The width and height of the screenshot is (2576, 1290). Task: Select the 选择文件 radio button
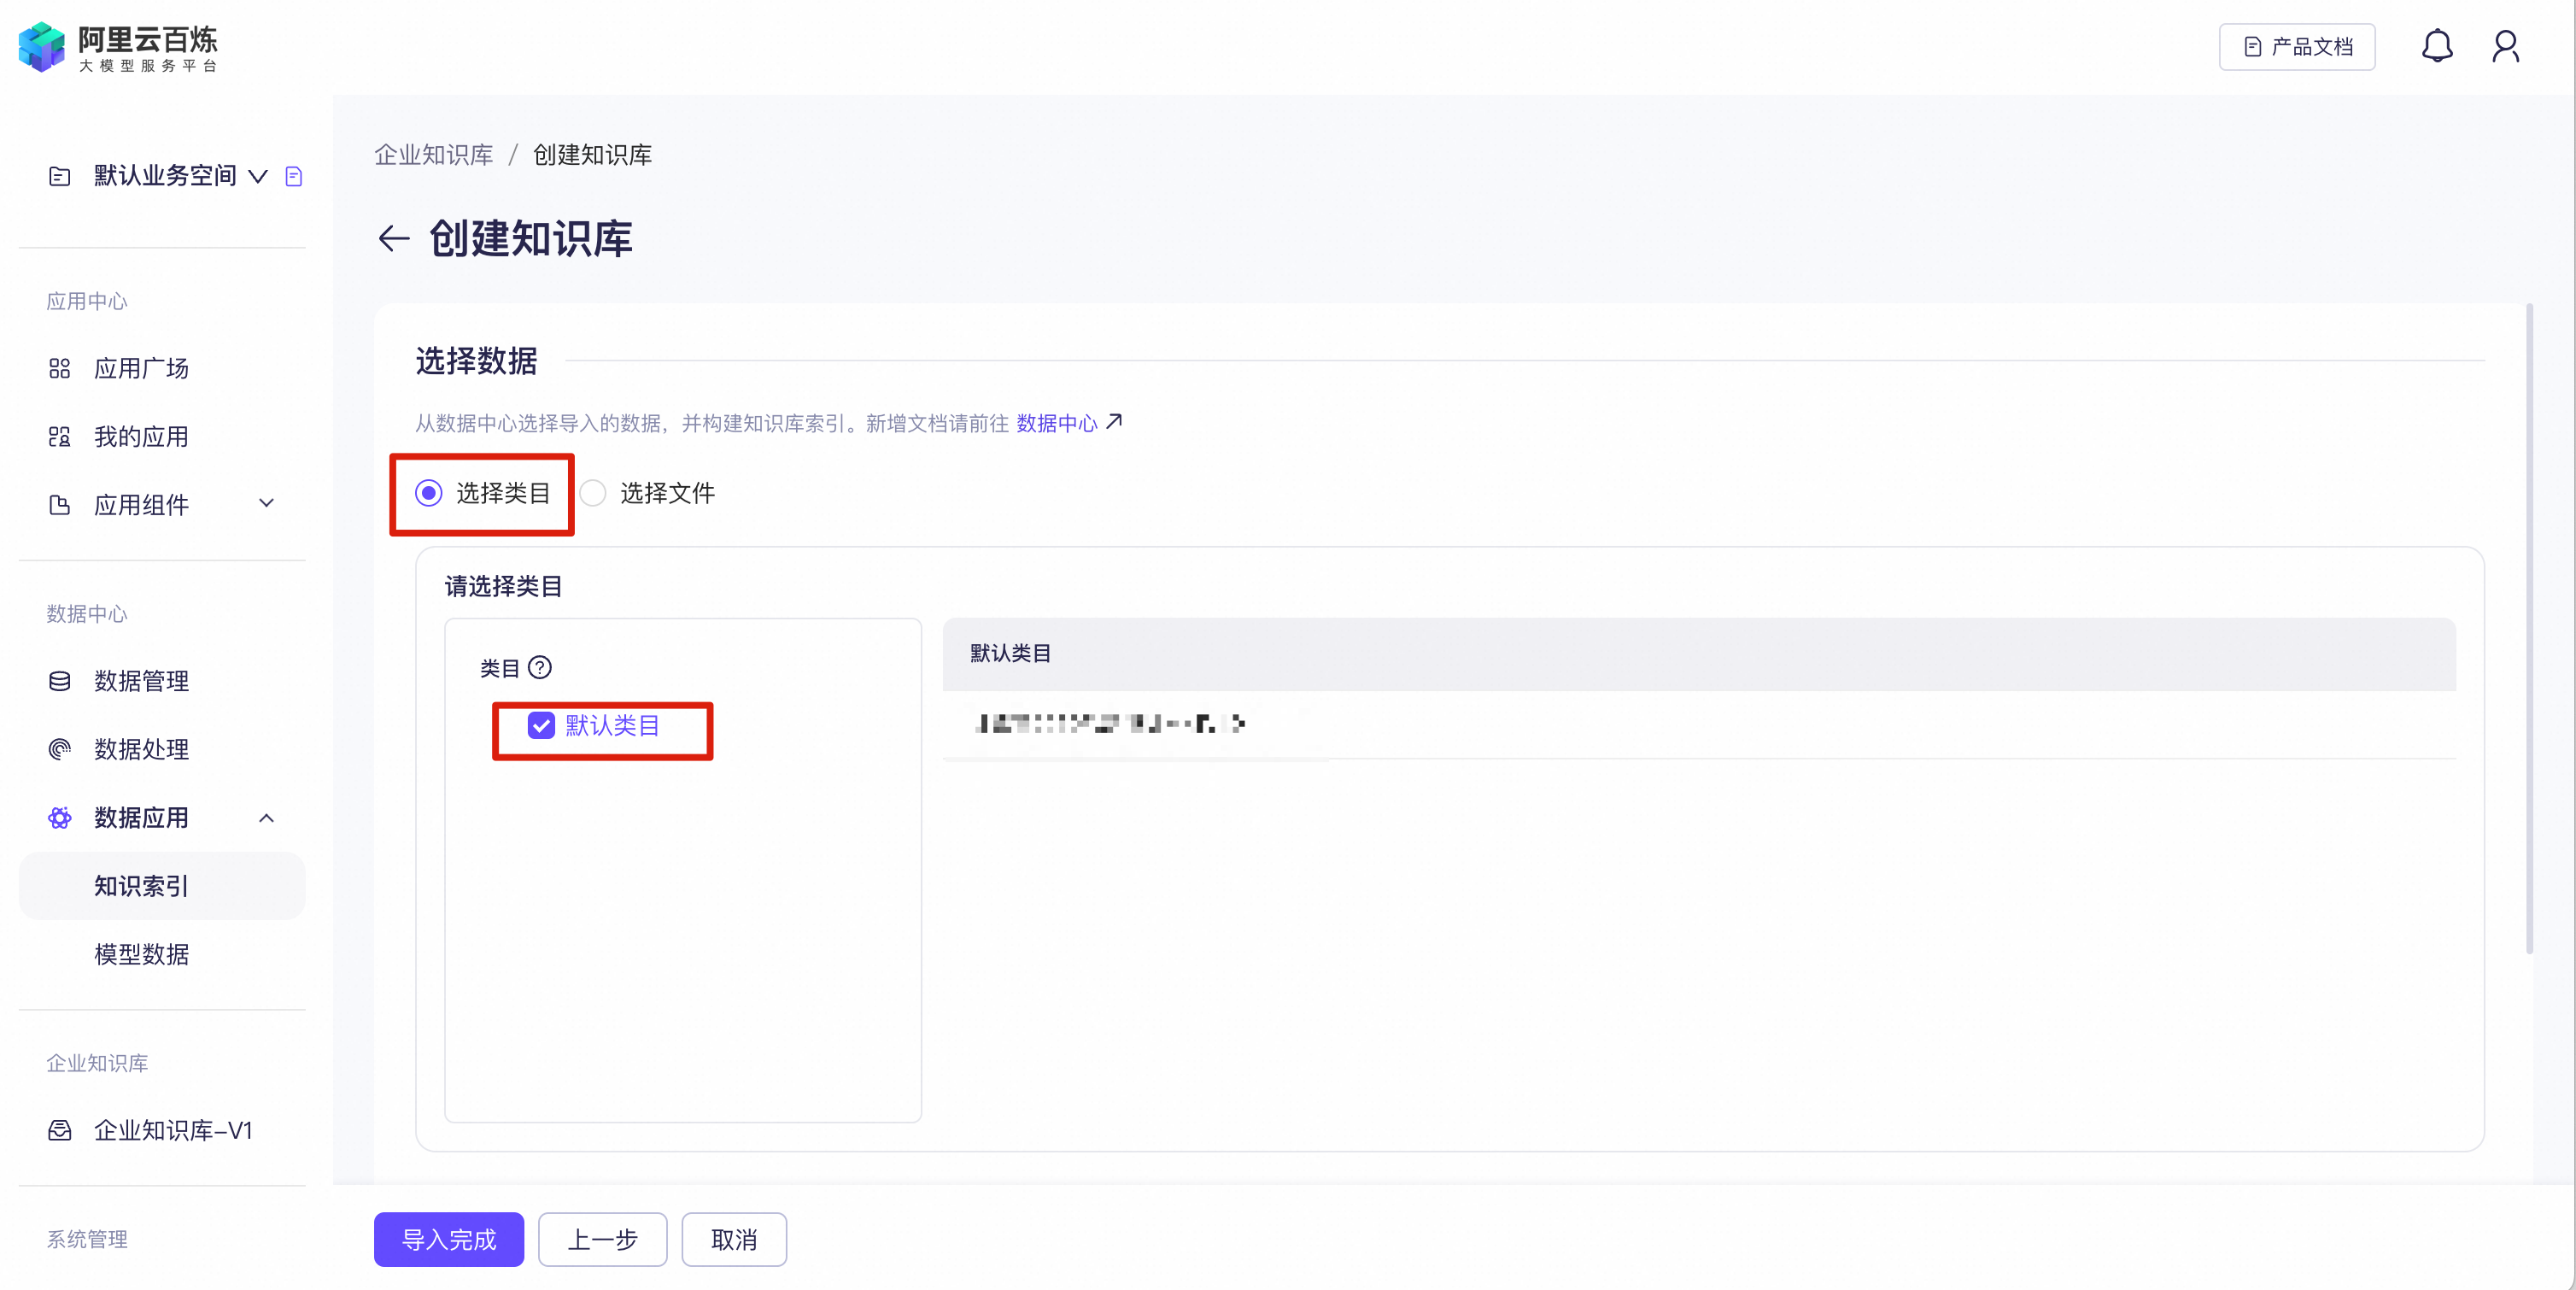point(593,493)
